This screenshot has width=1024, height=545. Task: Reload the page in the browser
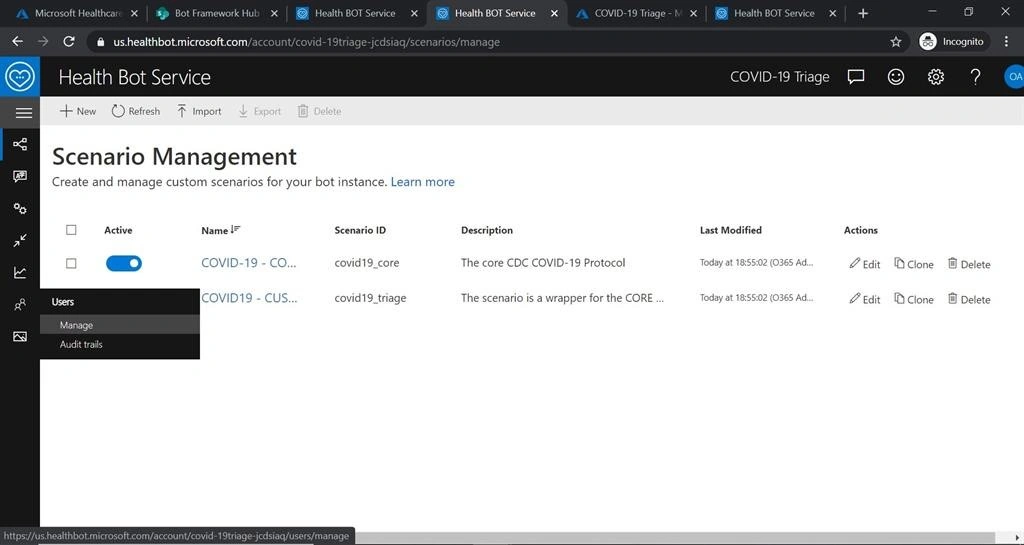coord(69,42)
